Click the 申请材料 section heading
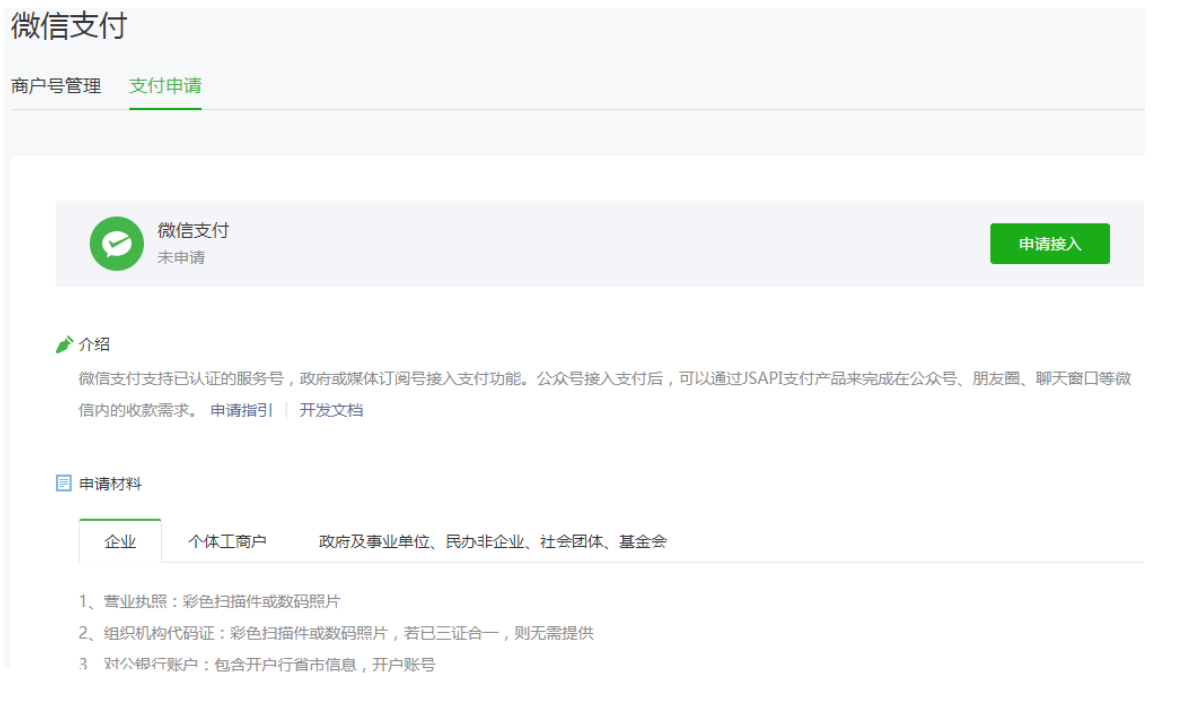This screenshot has width=1186, height=706. (110, 484)
